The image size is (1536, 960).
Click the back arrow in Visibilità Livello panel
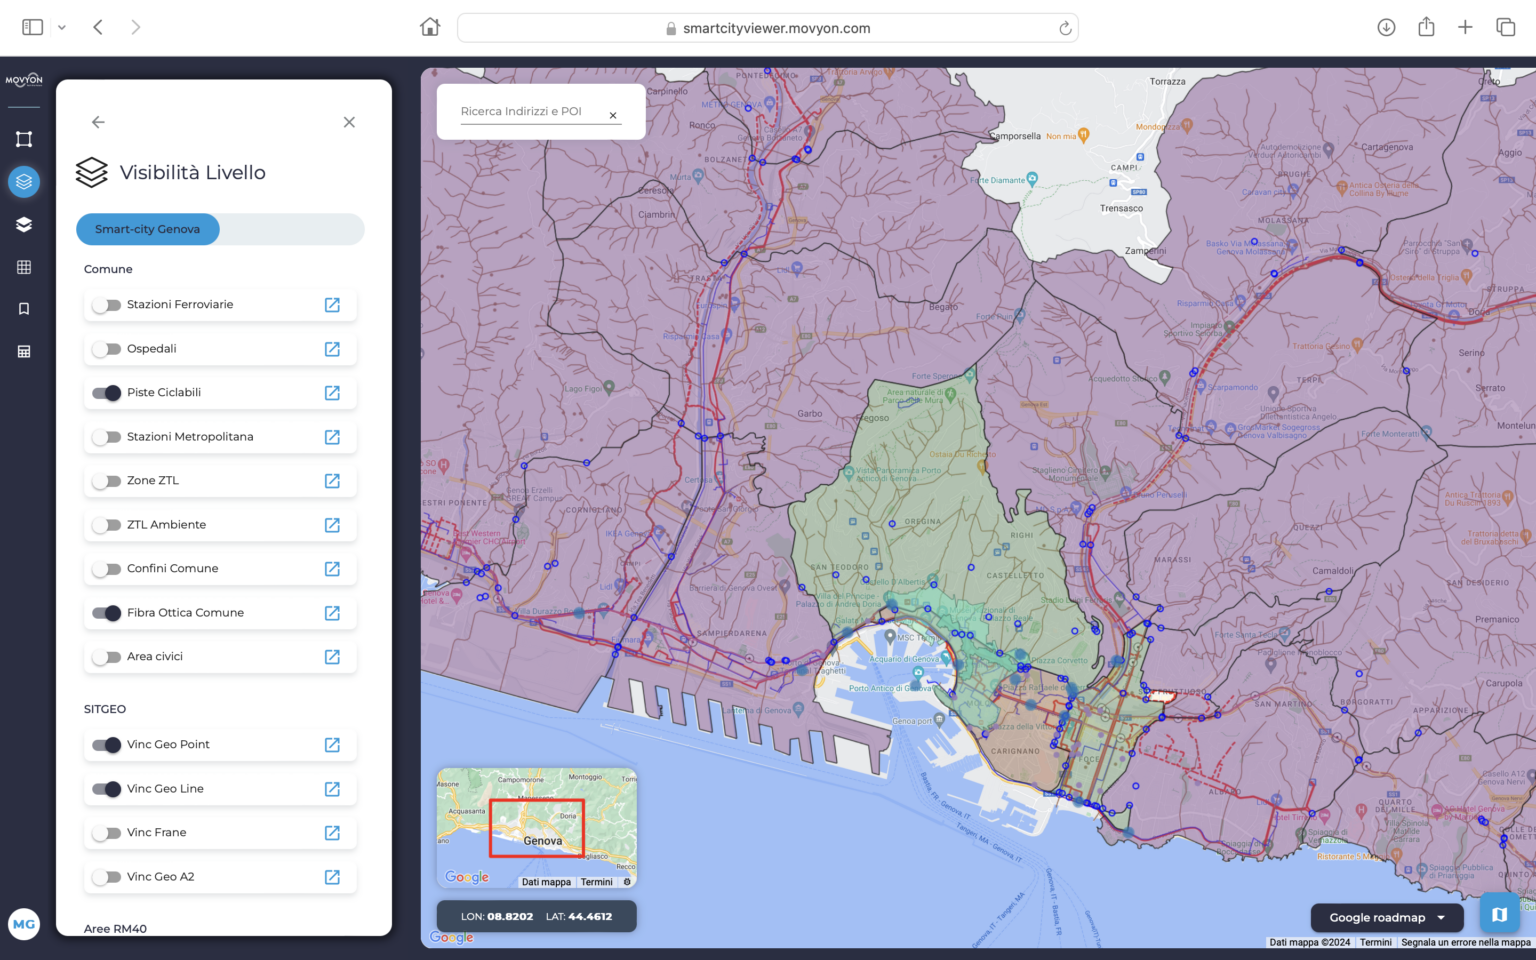[98, 122]
